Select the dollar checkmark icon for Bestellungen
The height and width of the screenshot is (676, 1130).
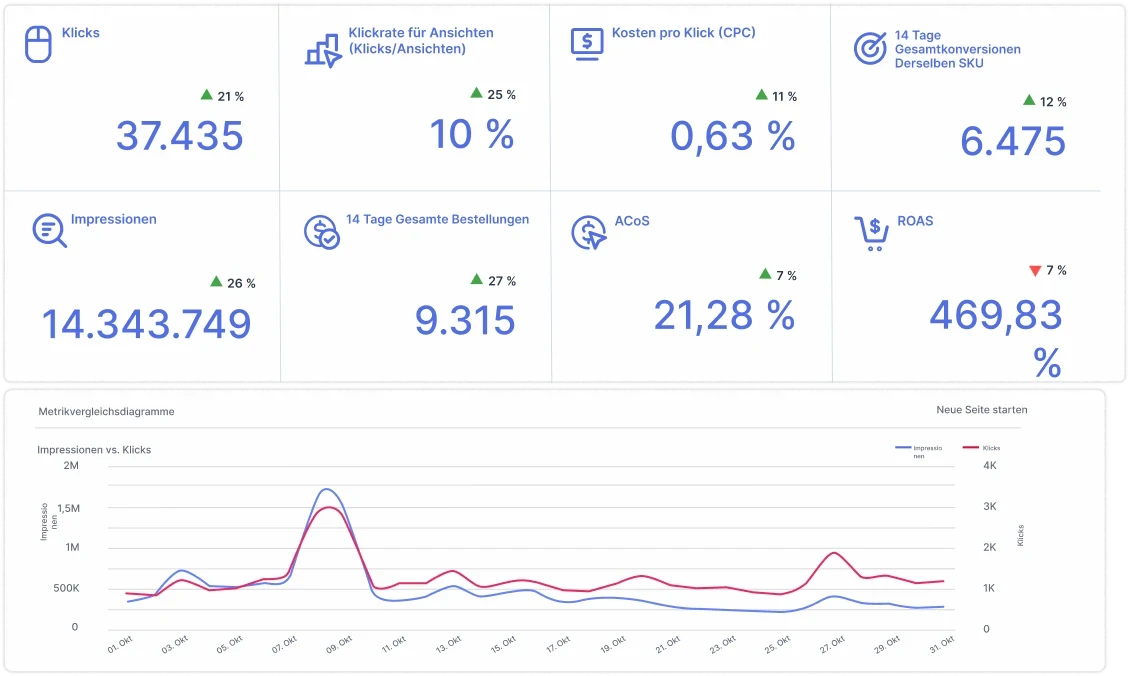pos(321,232)
